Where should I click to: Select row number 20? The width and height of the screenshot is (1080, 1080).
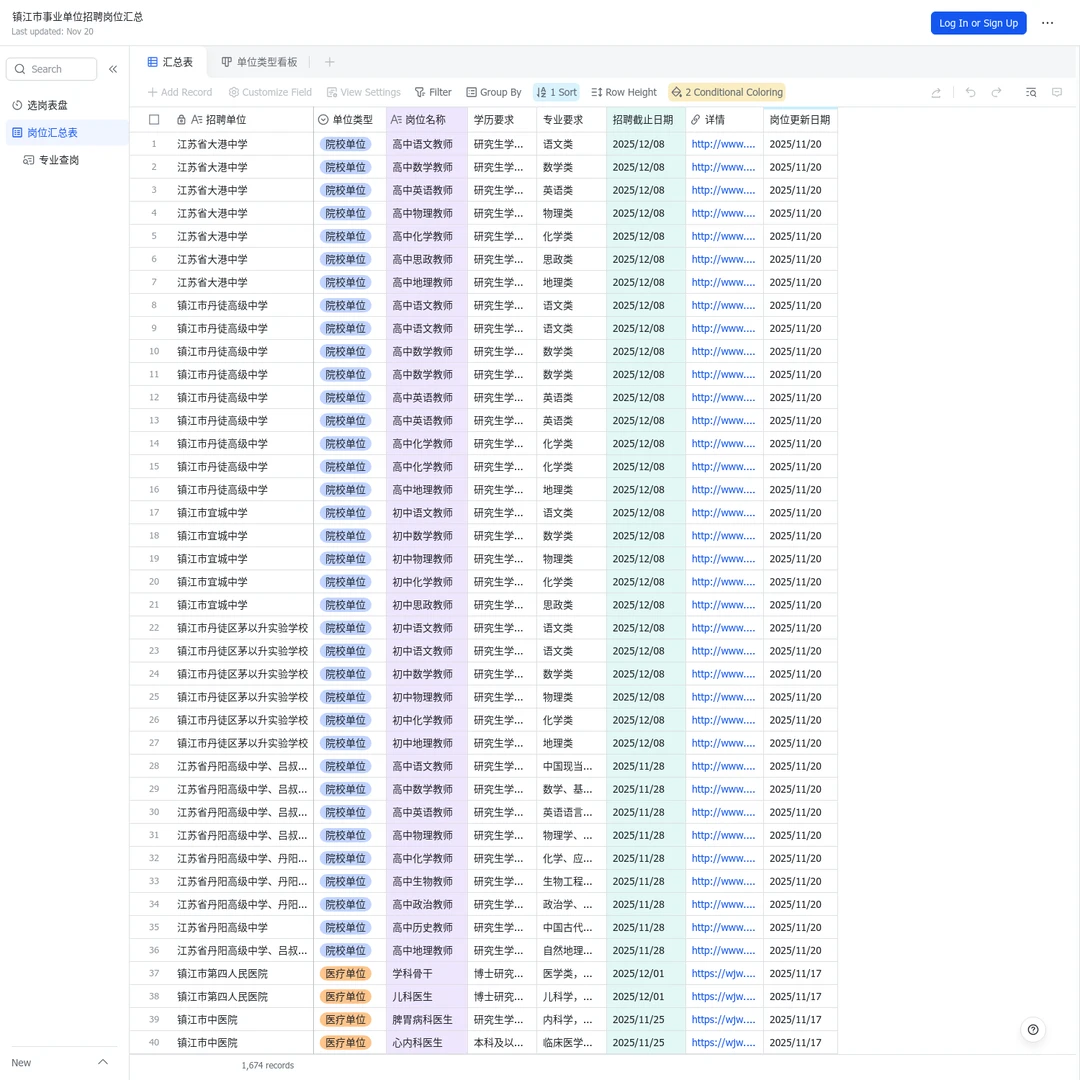pos(154,581)
